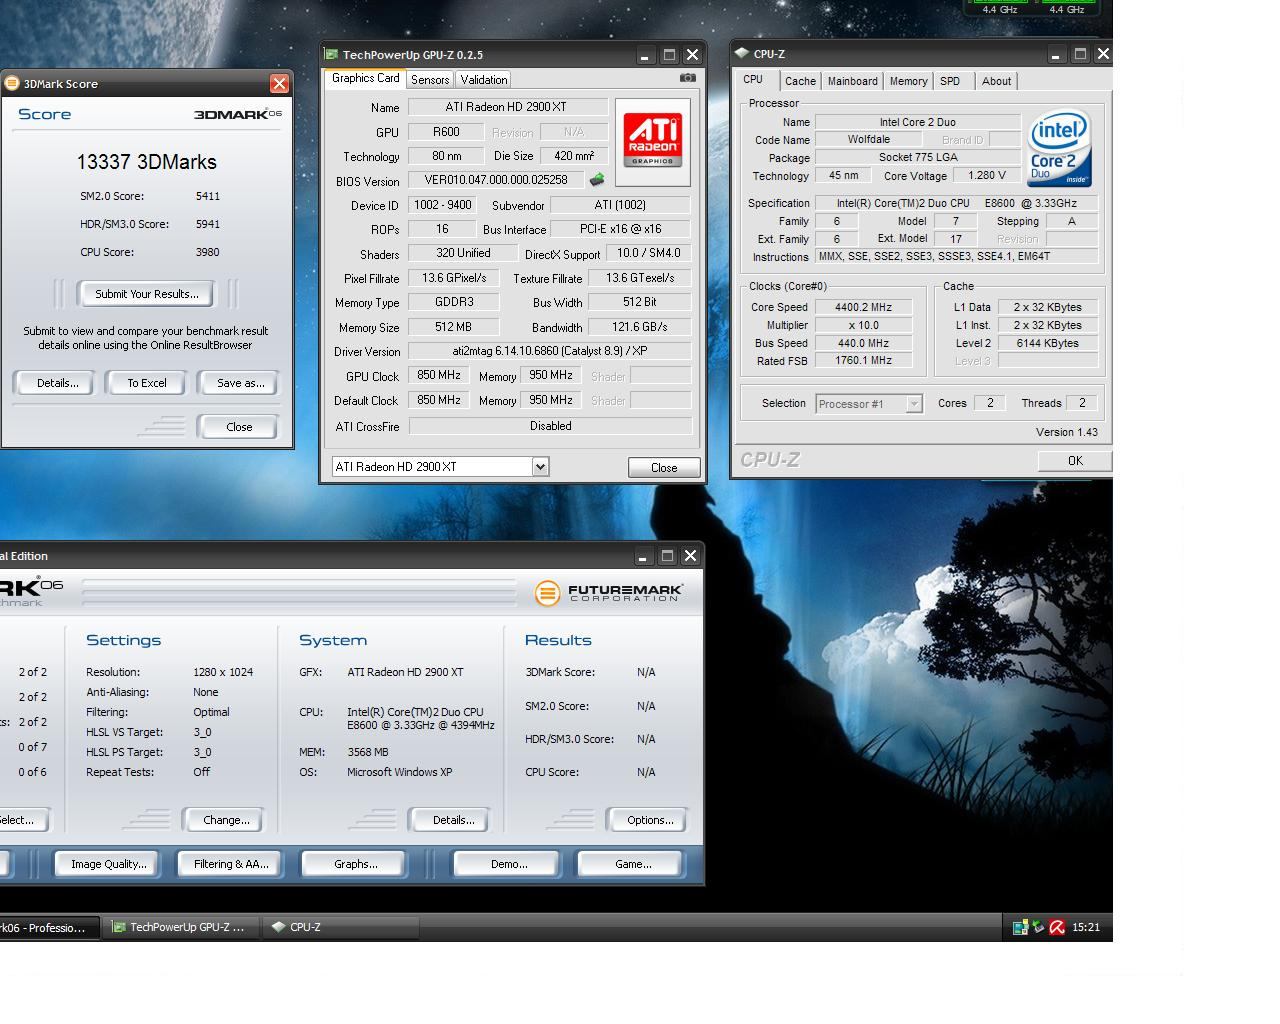Click the Intel Core 2 Duo logo
The height and width of the screenshot is (1024, 1280).
pyautogui.click(x=1059, y=149)
